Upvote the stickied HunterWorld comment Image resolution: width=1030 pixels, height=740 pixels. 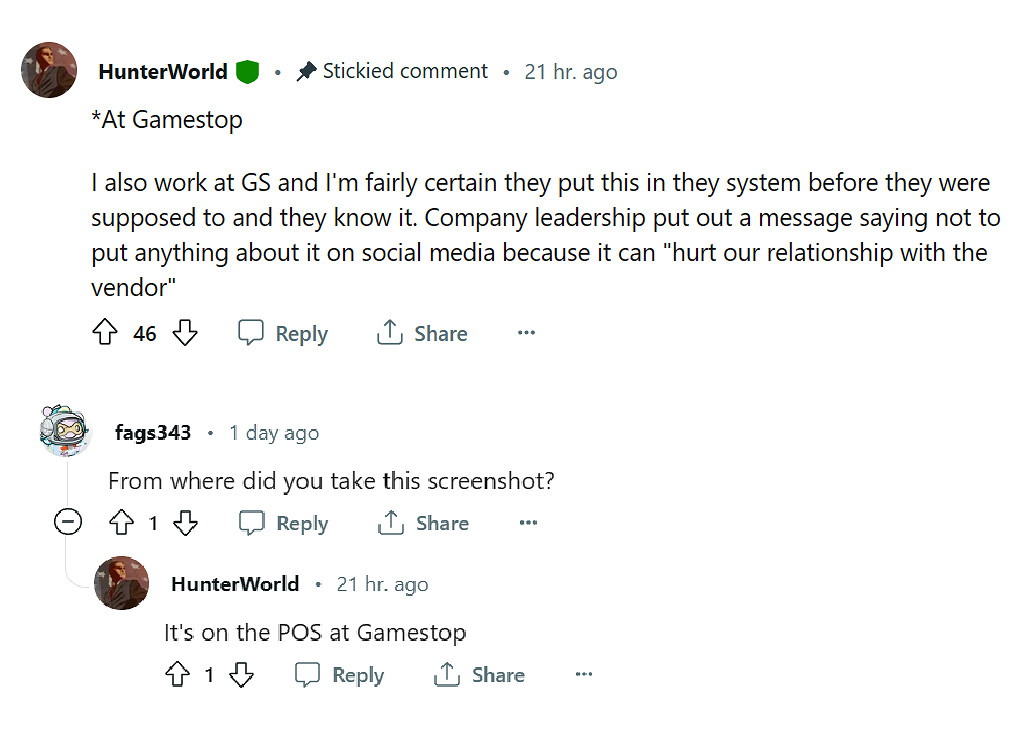coord(105,334)
